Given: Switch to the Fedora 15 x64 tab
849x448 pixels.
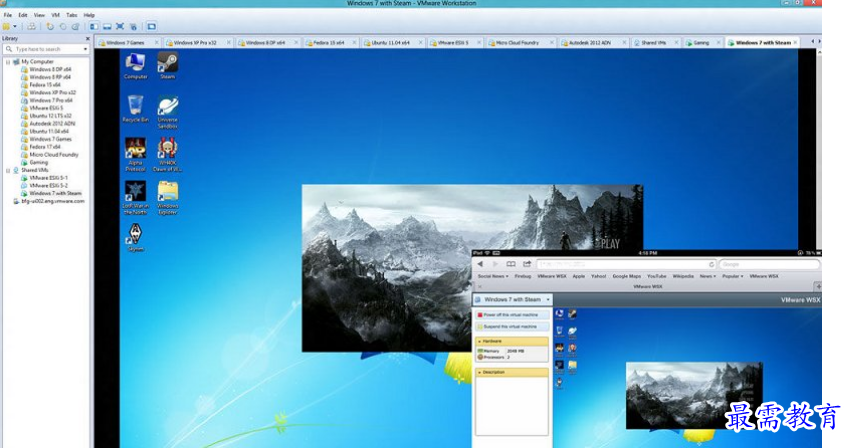Looking at the screenshot, I should coord(329,42).
